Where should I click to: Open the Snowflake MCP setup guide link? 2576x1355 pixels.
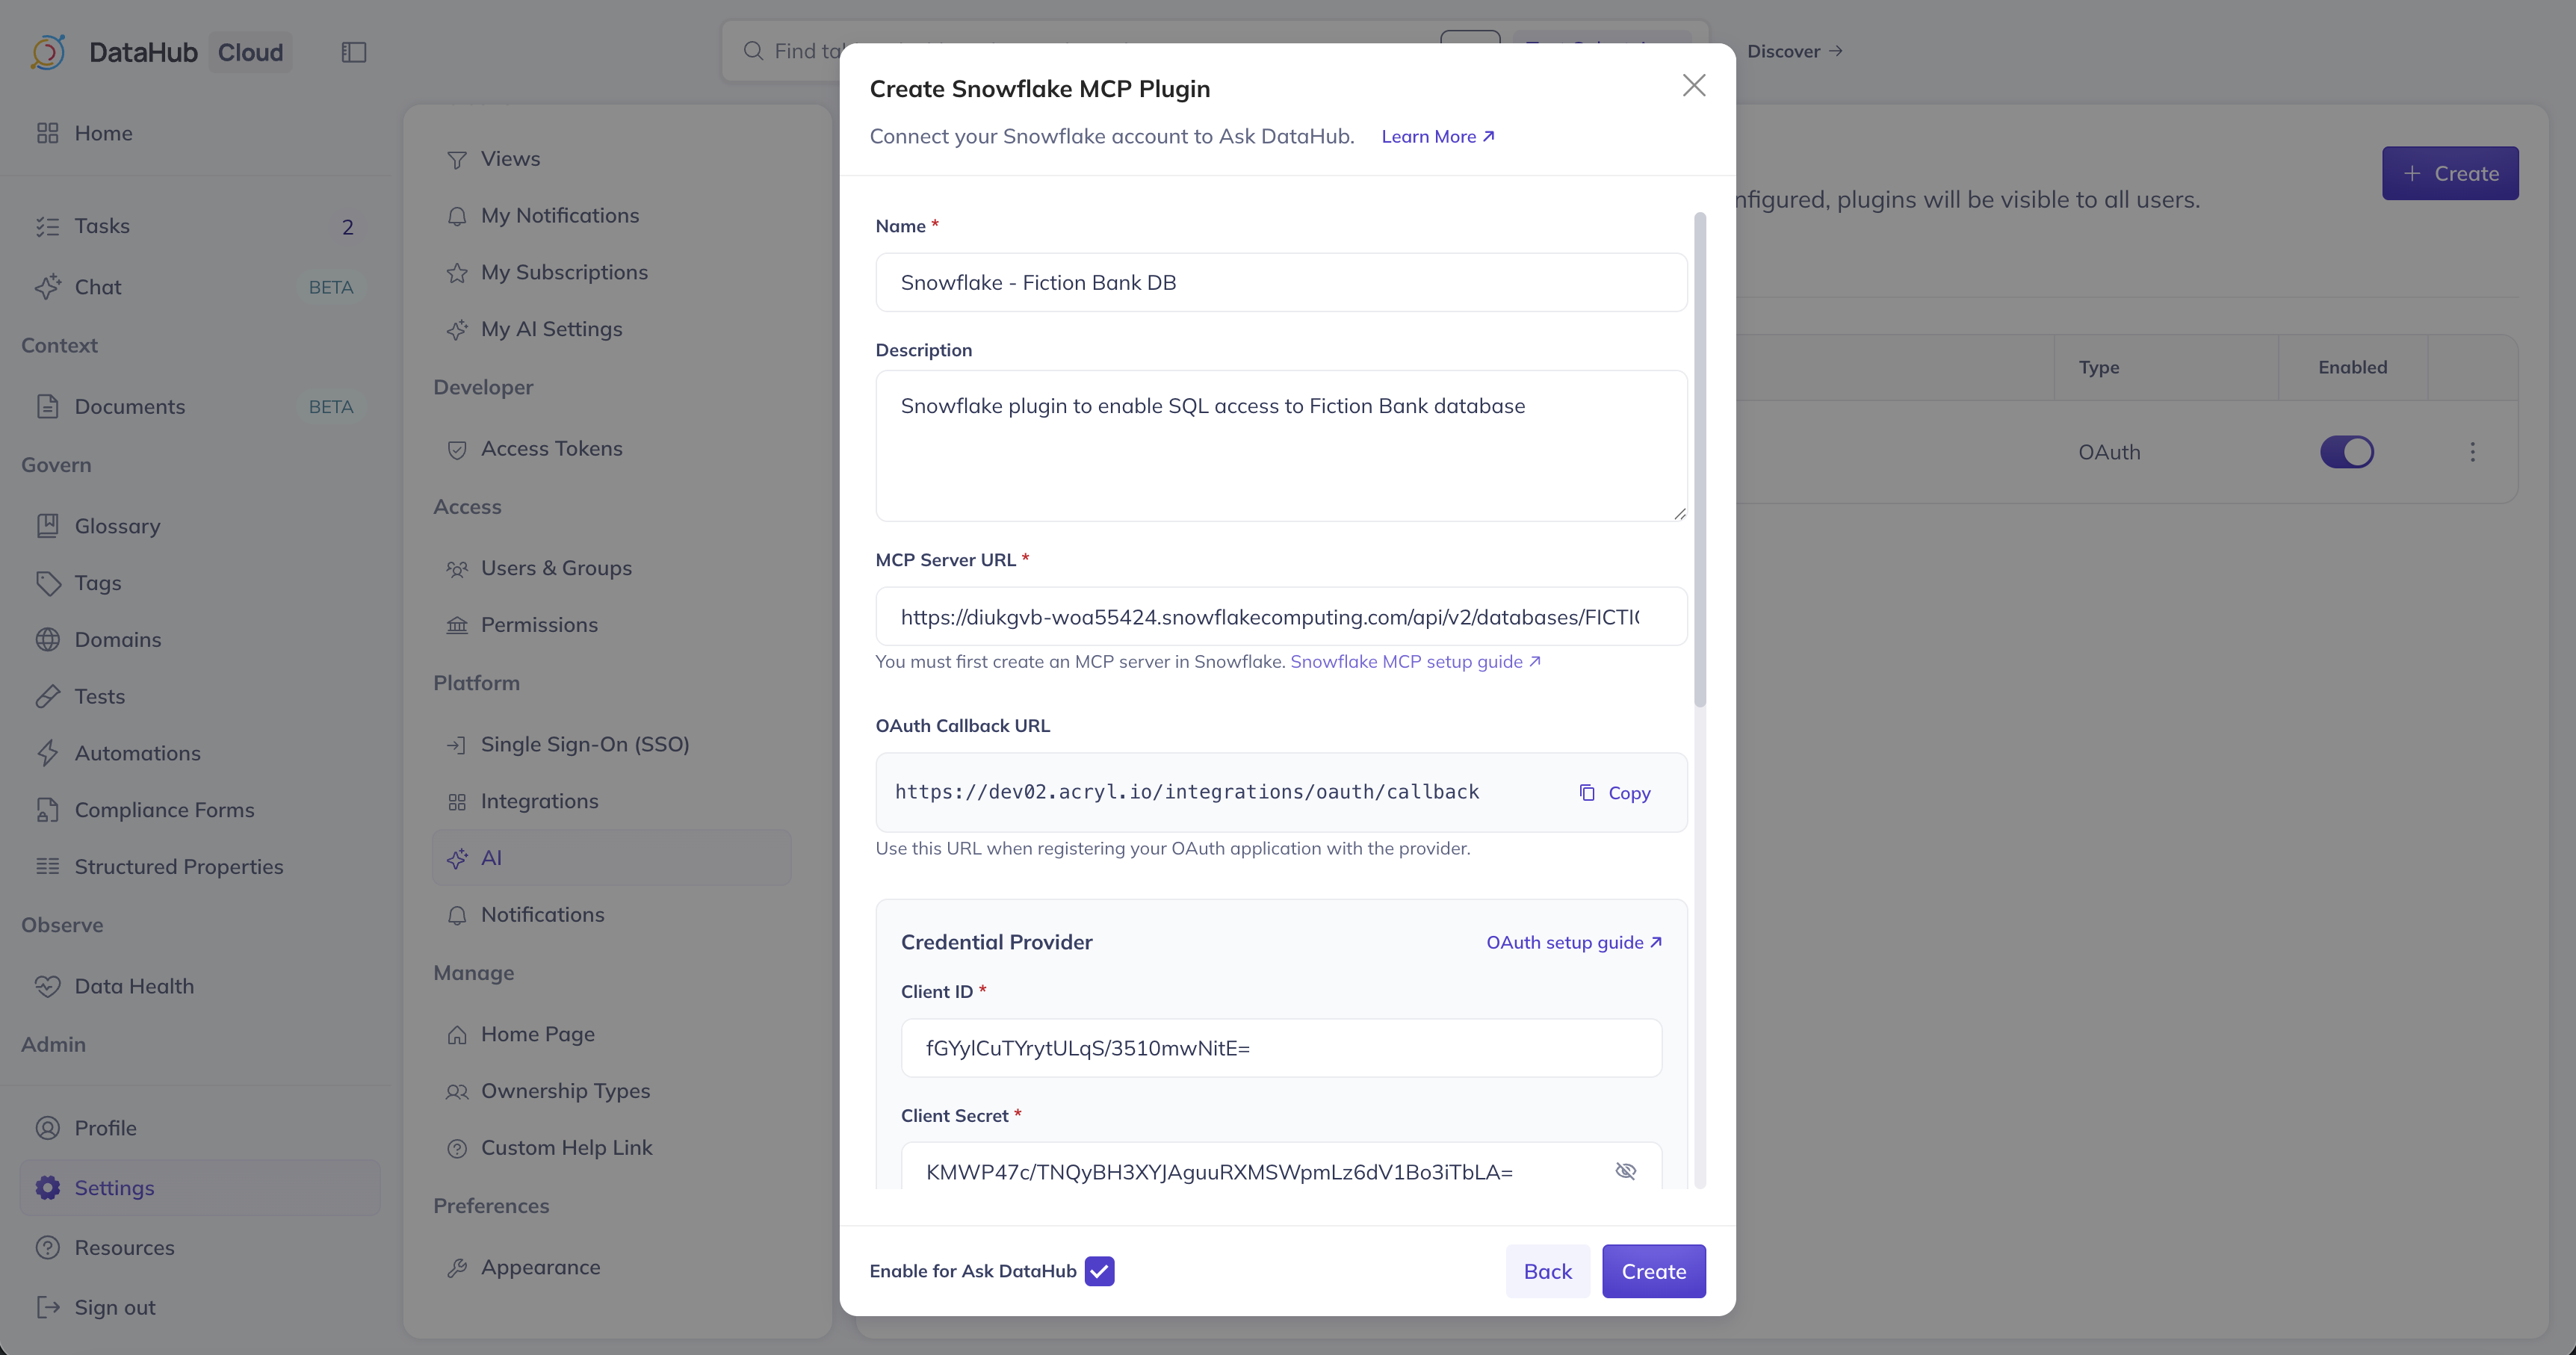tap(1414, 661)
